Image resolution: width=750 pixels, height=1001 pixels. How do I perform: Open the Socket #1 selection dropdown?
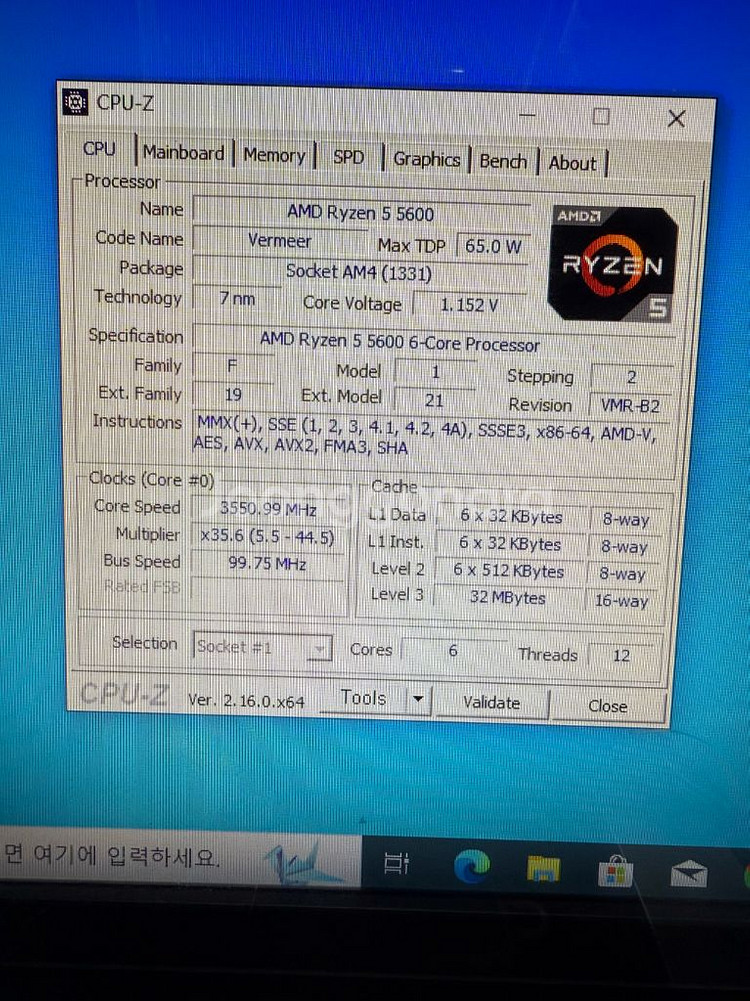click(x=262, y=647)
